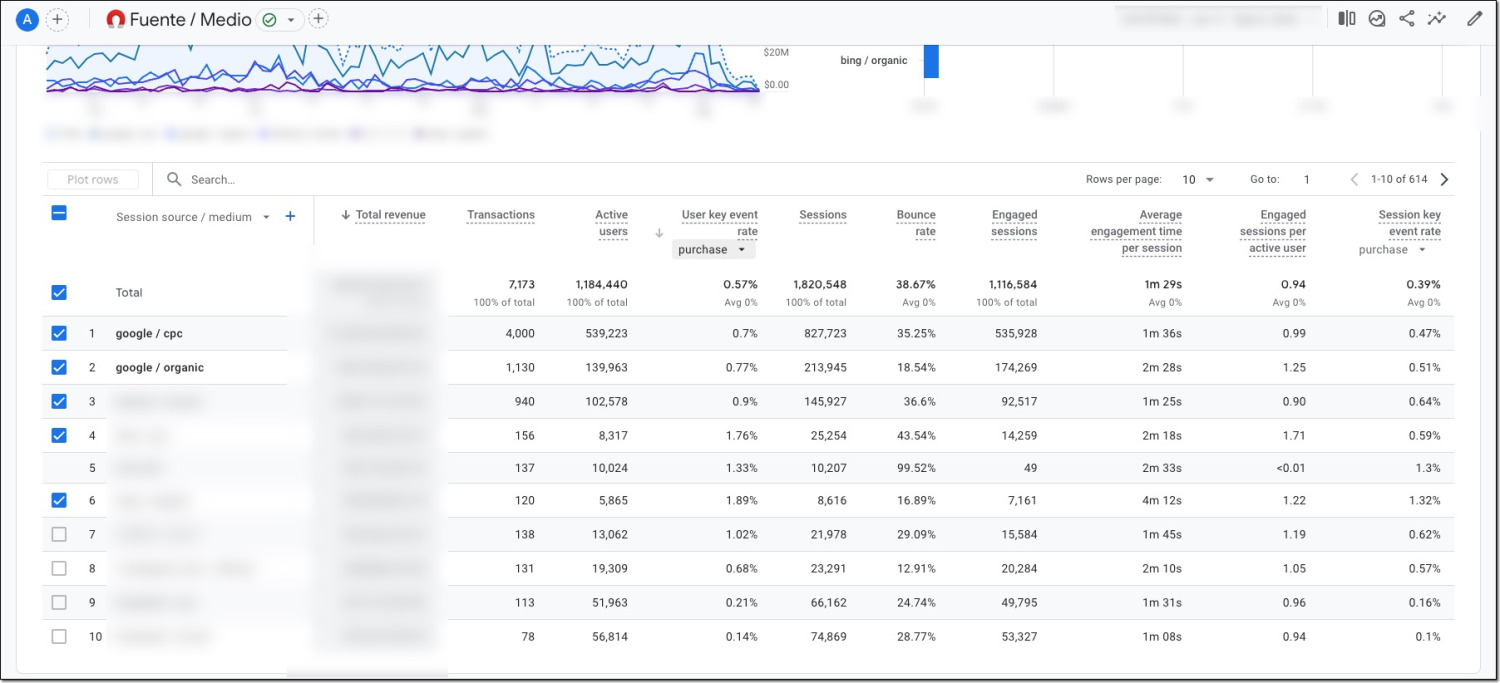Sort by User key event rate header
This screenshot has height=683, width=1500.
(719, 223)
